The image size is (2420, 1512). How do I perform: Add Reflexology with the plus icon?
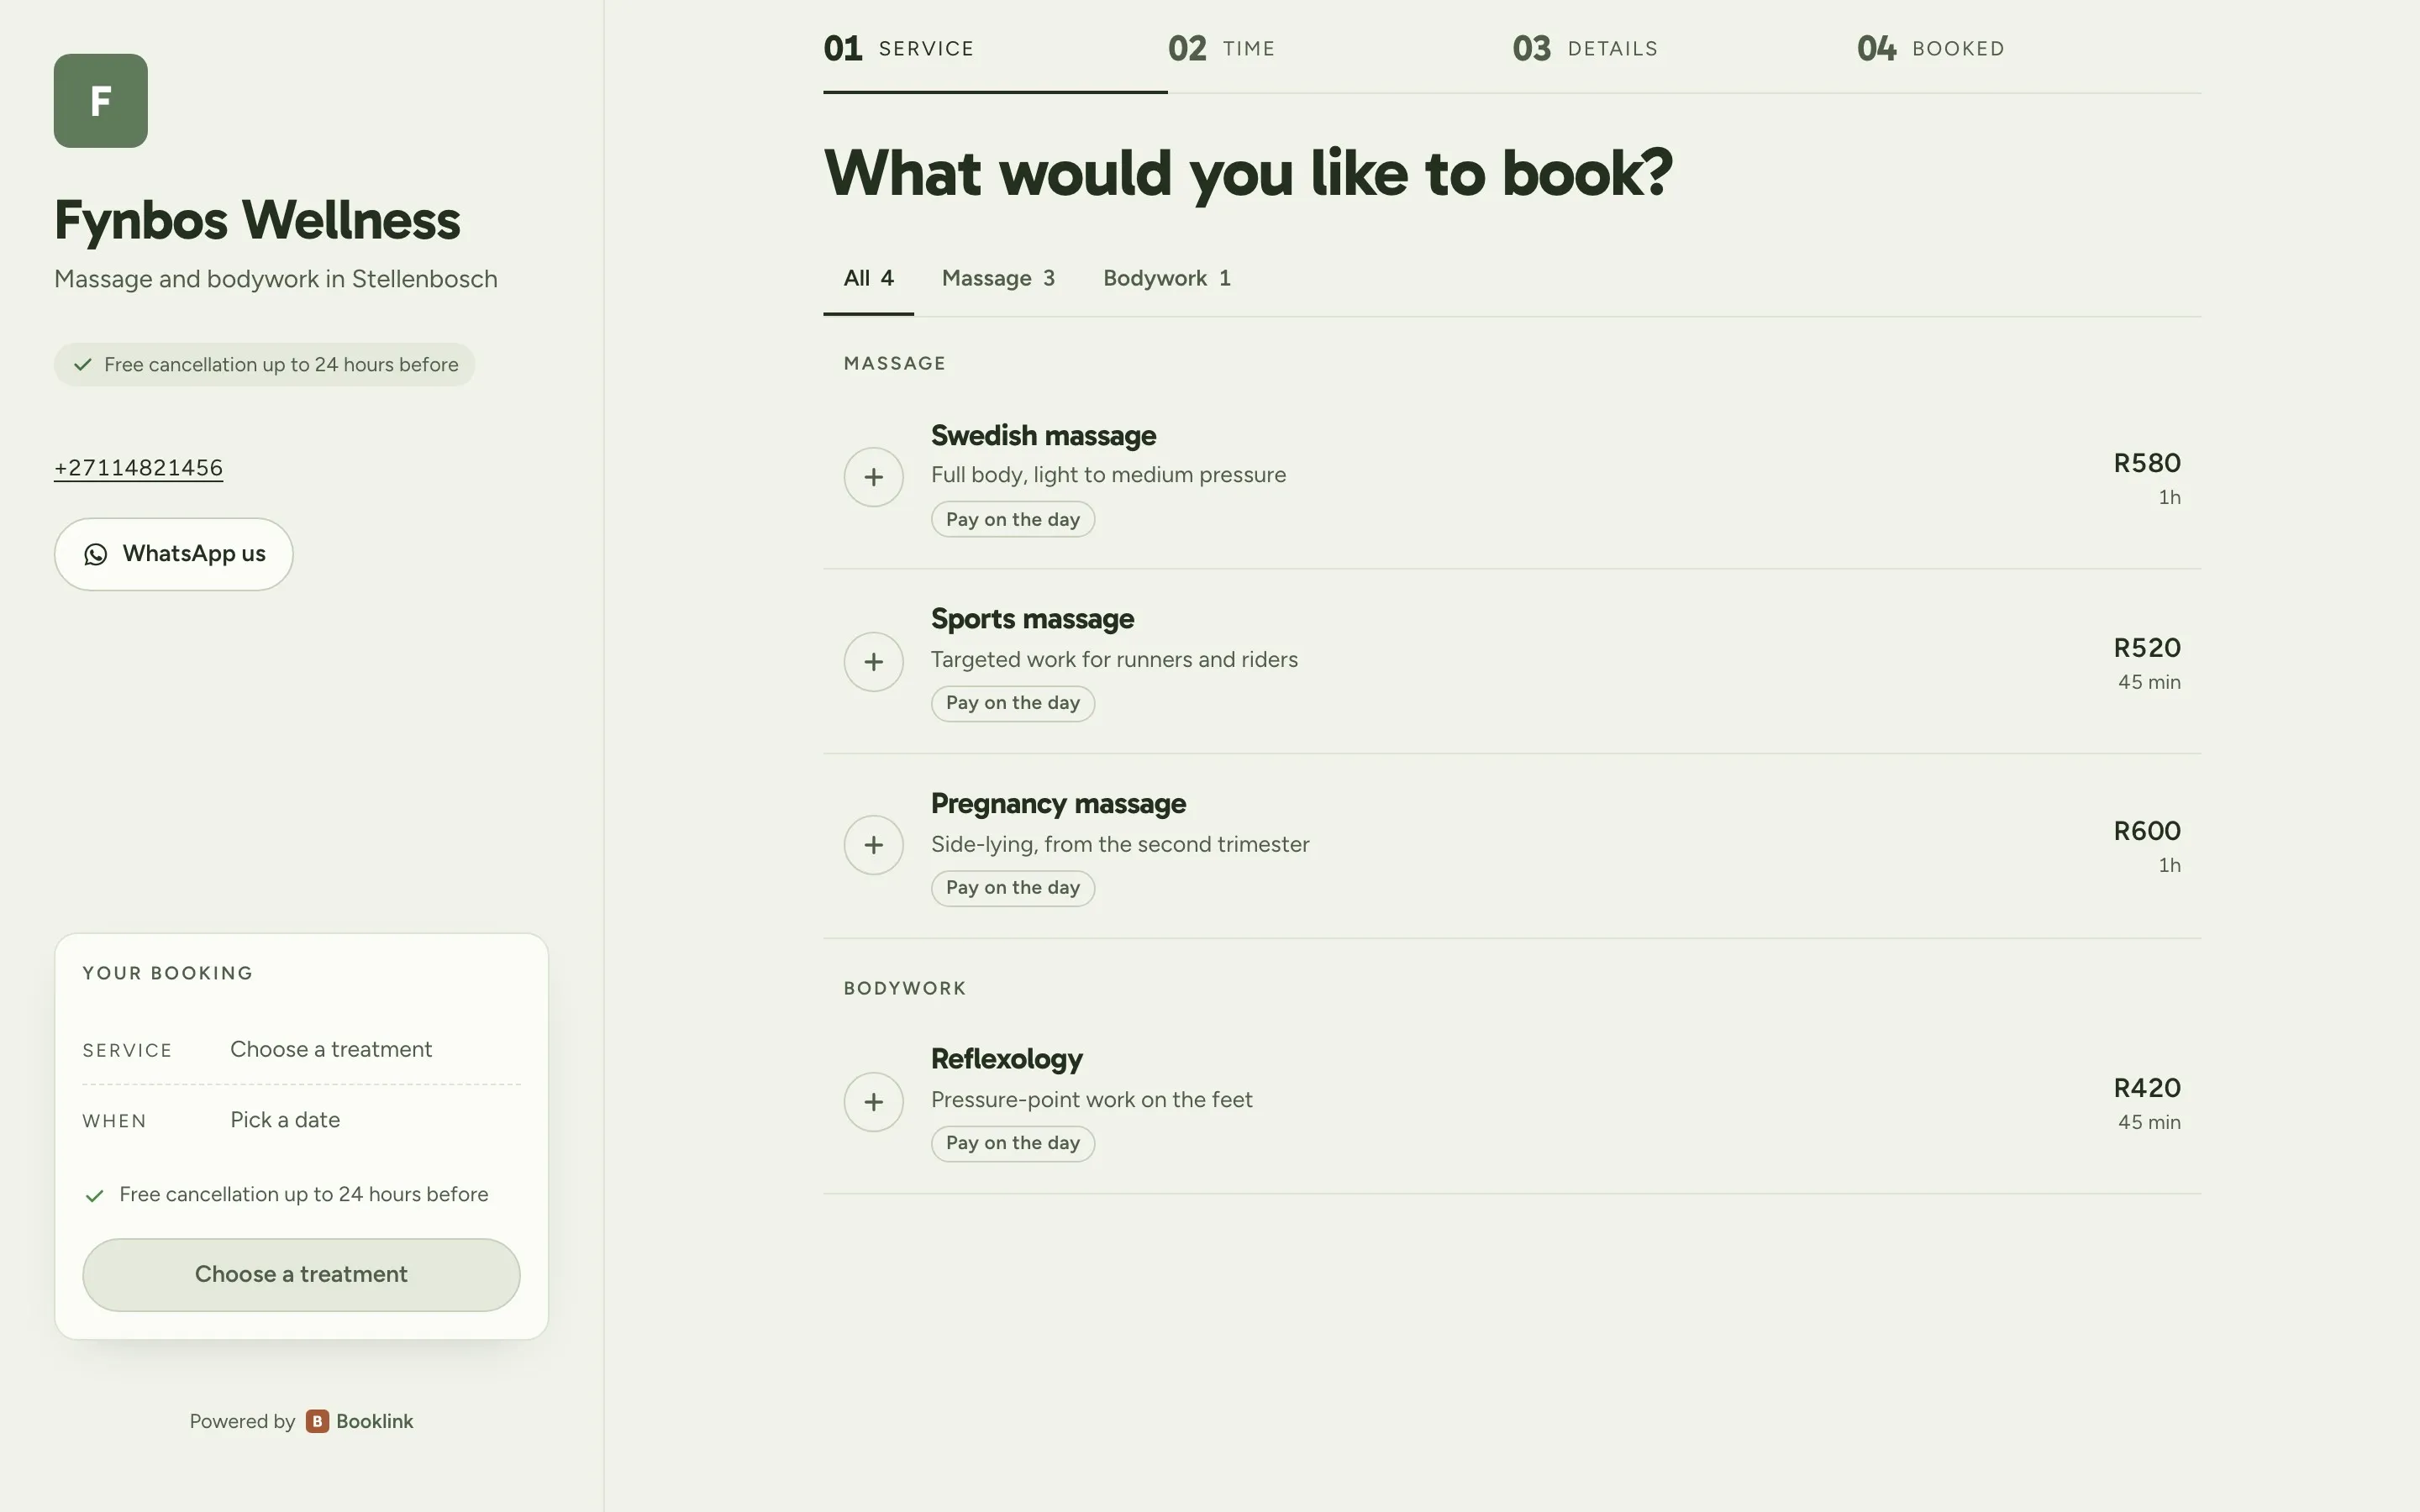pos(873,1102)
